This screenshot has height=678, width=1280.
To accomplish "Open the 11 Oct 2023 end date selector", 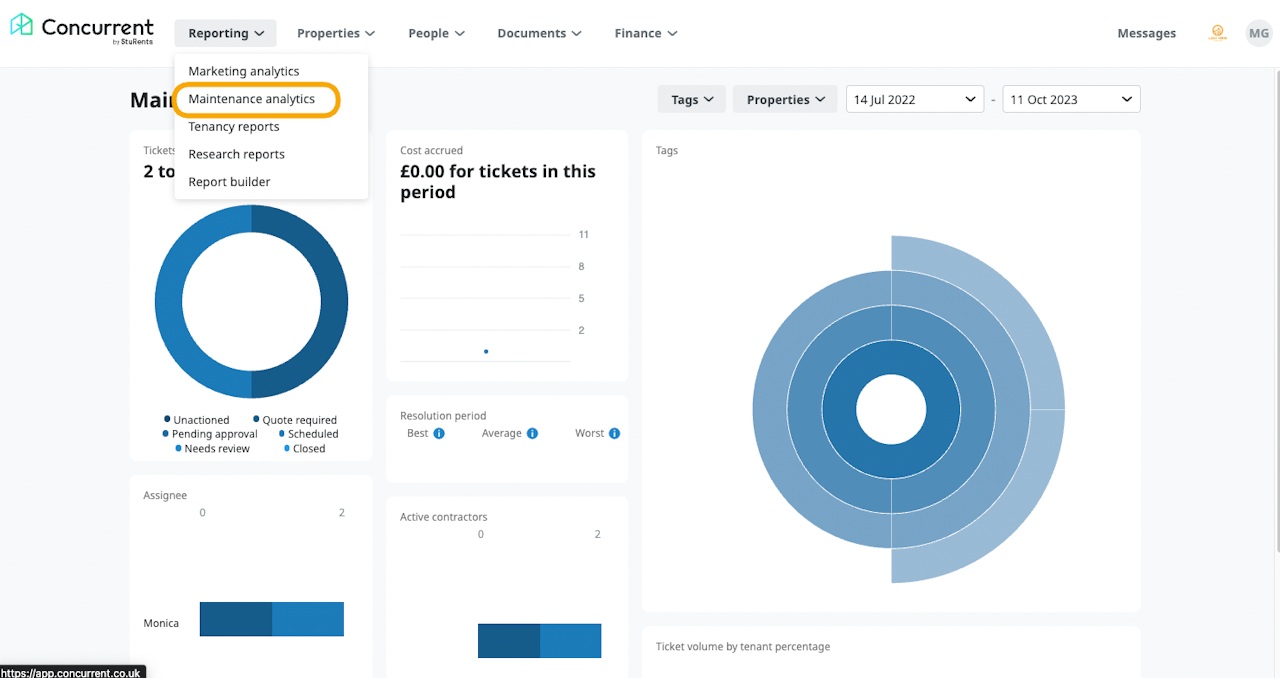I will pyautogui.click(x=1071, y=99).
